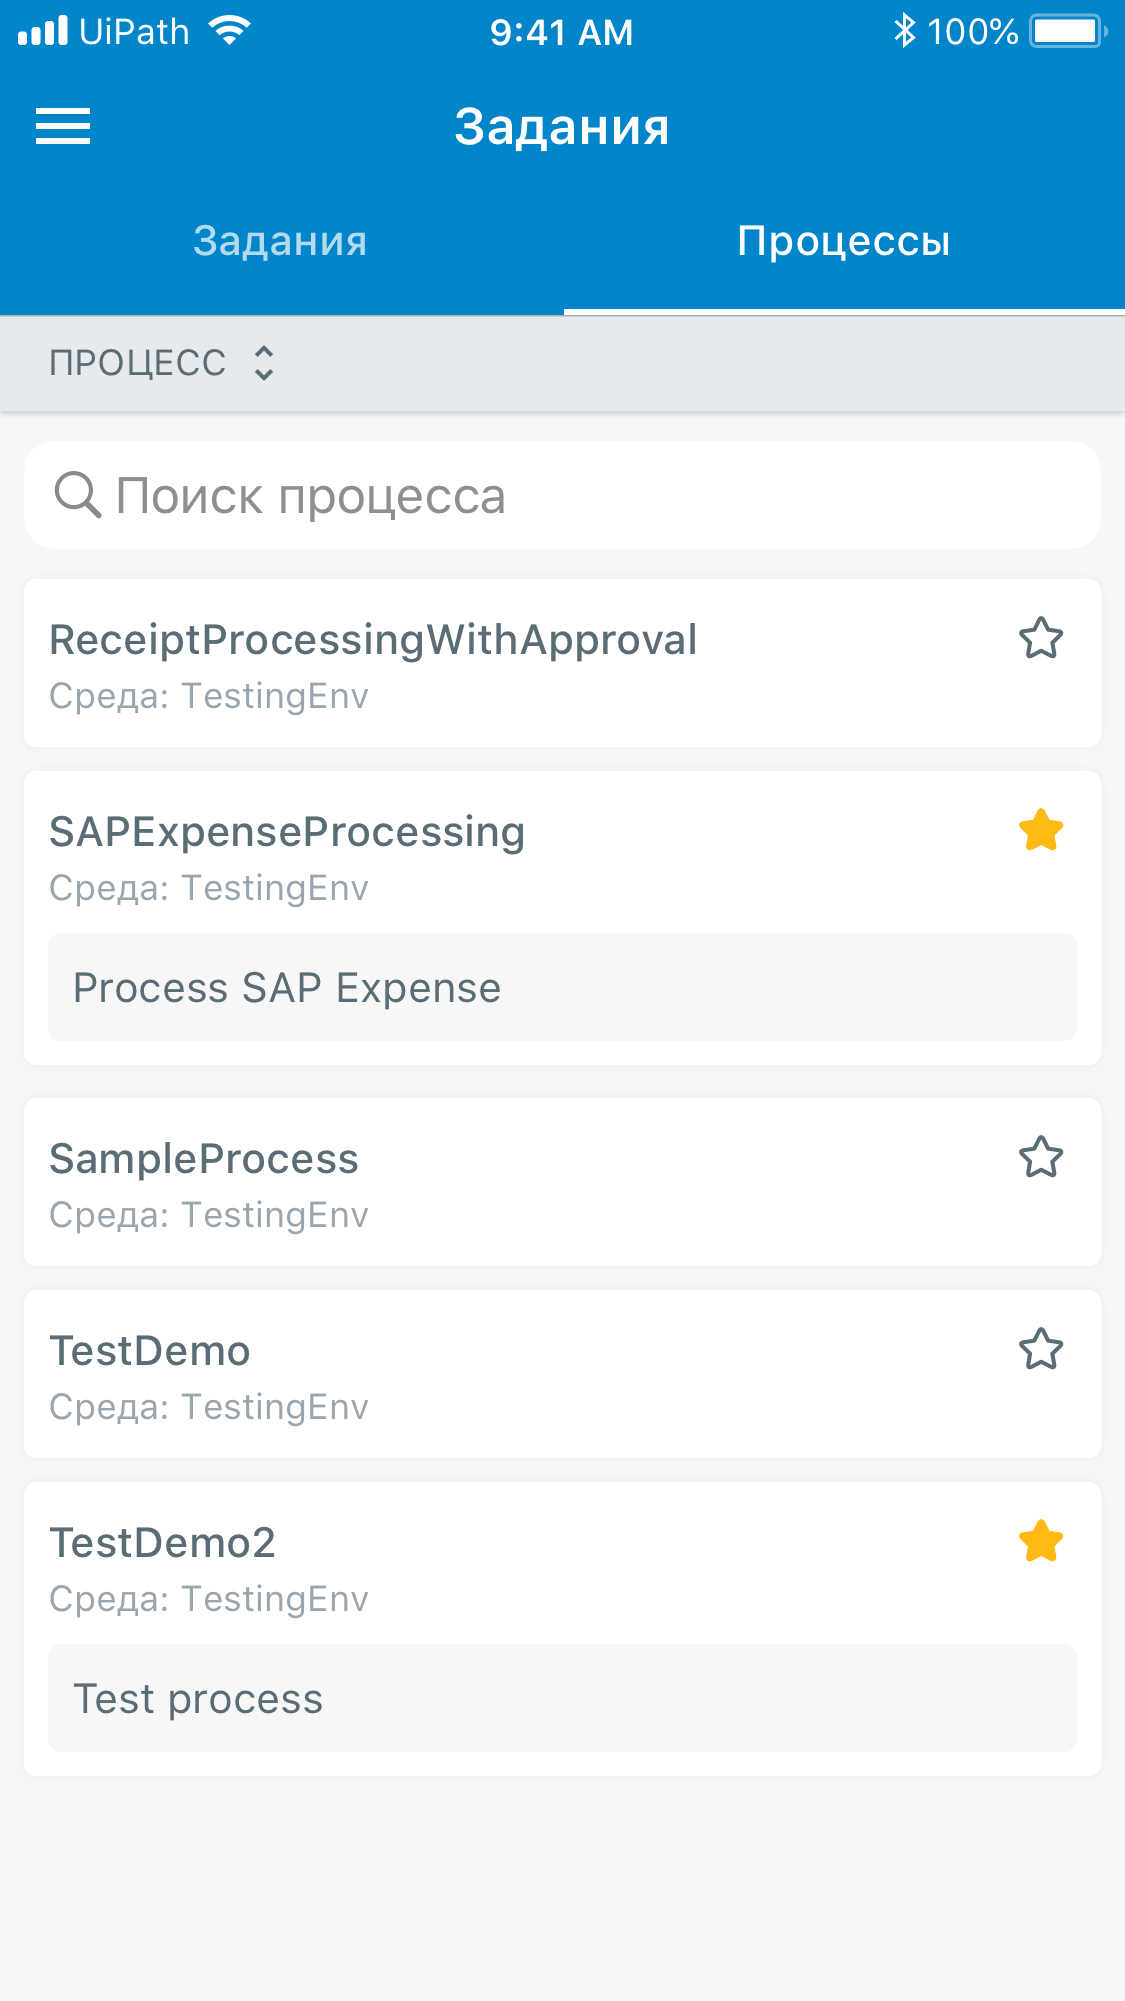Open the SAPExpenseProcessing process title
Screen dimensions: 1125x2001
287,832
